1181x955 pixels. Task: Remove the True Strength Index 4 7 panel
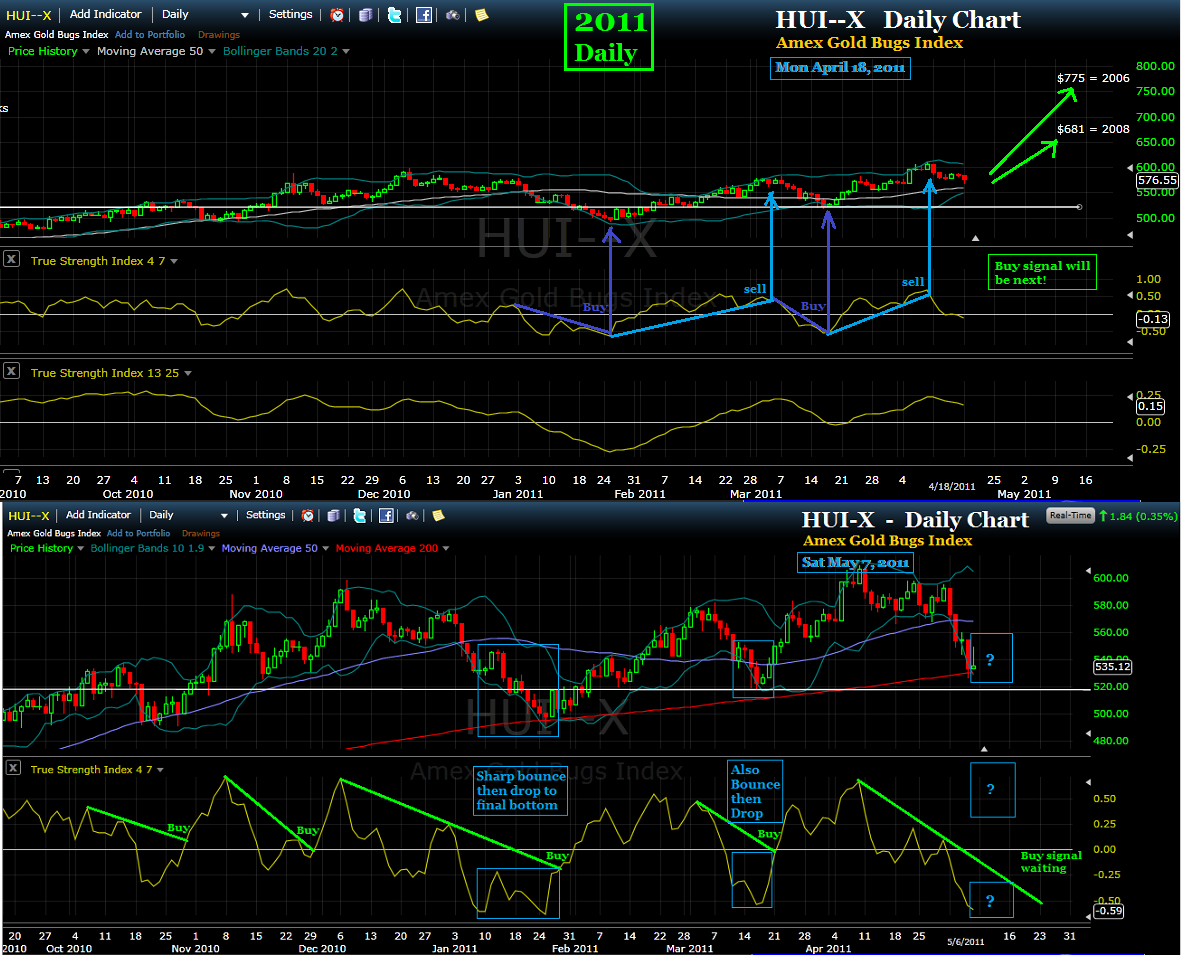tap(11, 258)
